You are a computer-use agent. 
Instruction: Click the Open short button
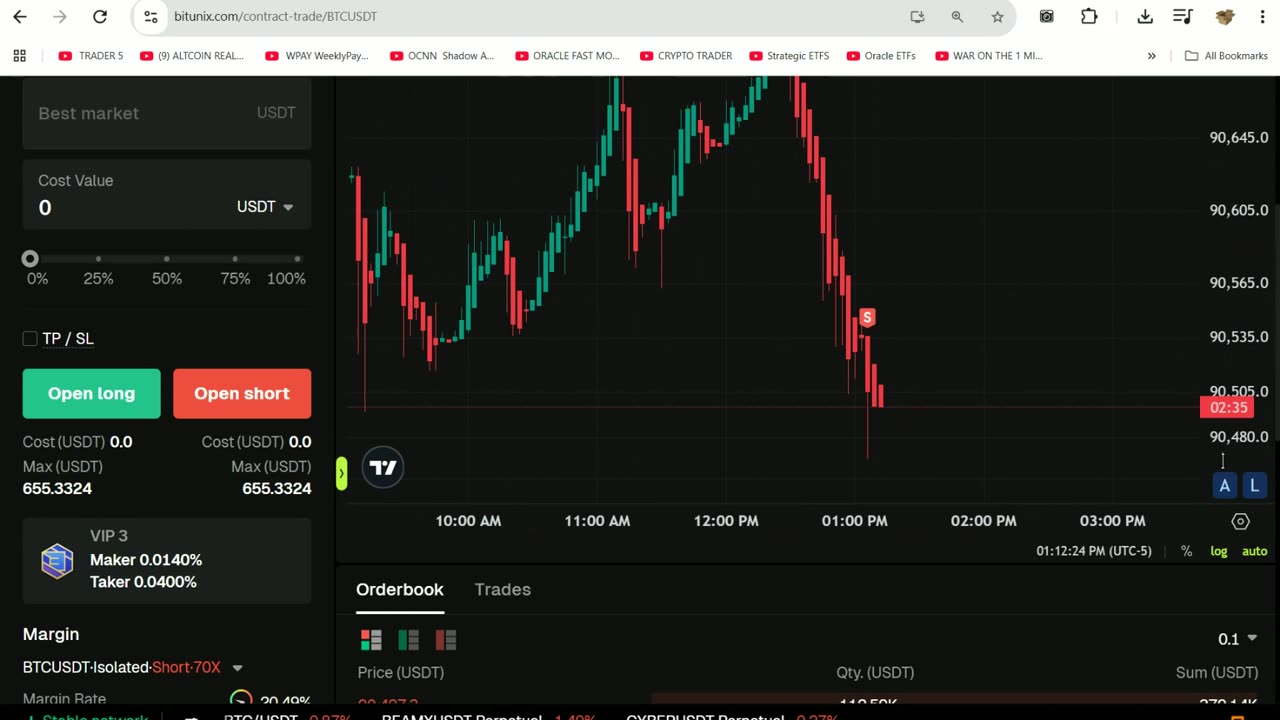coord(242,393)
